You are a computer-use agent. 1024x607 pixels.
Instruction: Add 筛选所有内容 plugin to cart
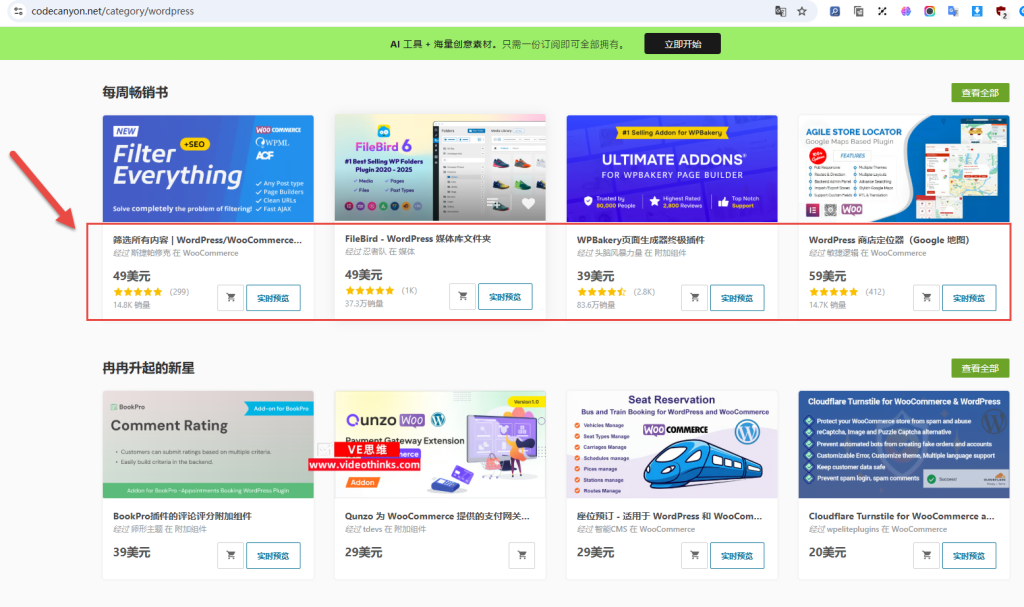pyautogui.click(x=231, y=296)
